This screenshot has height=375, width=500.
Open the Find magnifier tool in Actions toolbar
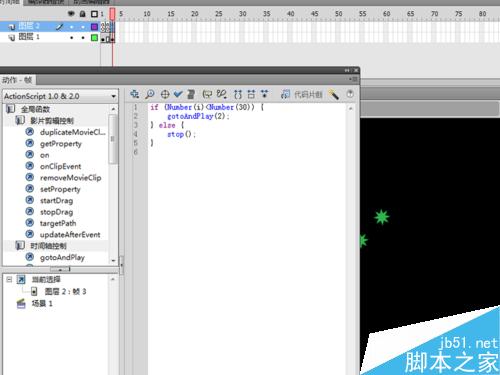tap(150, 94)
